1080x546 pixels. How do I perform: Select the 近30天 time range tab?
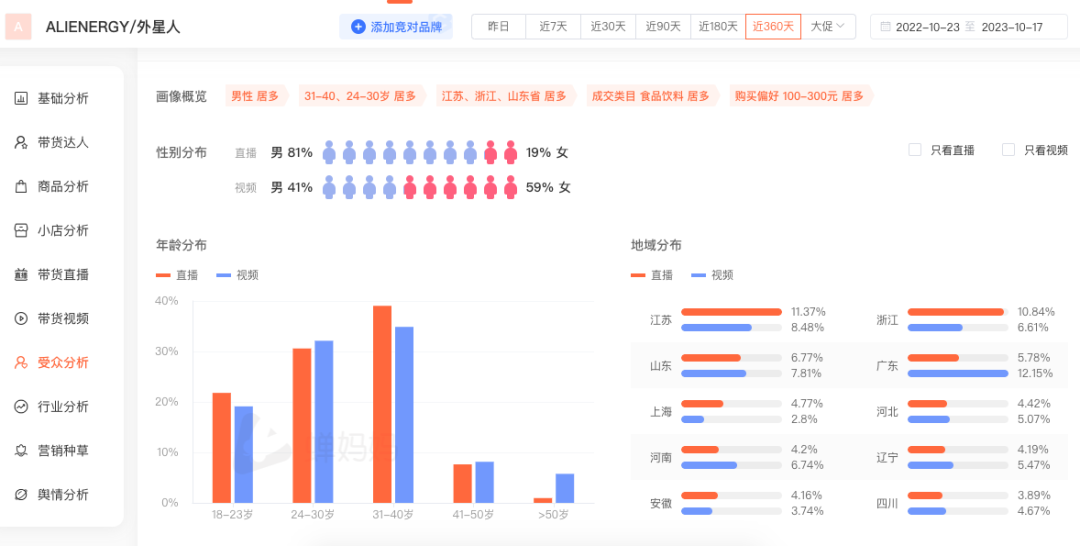(x=607, y=27)
